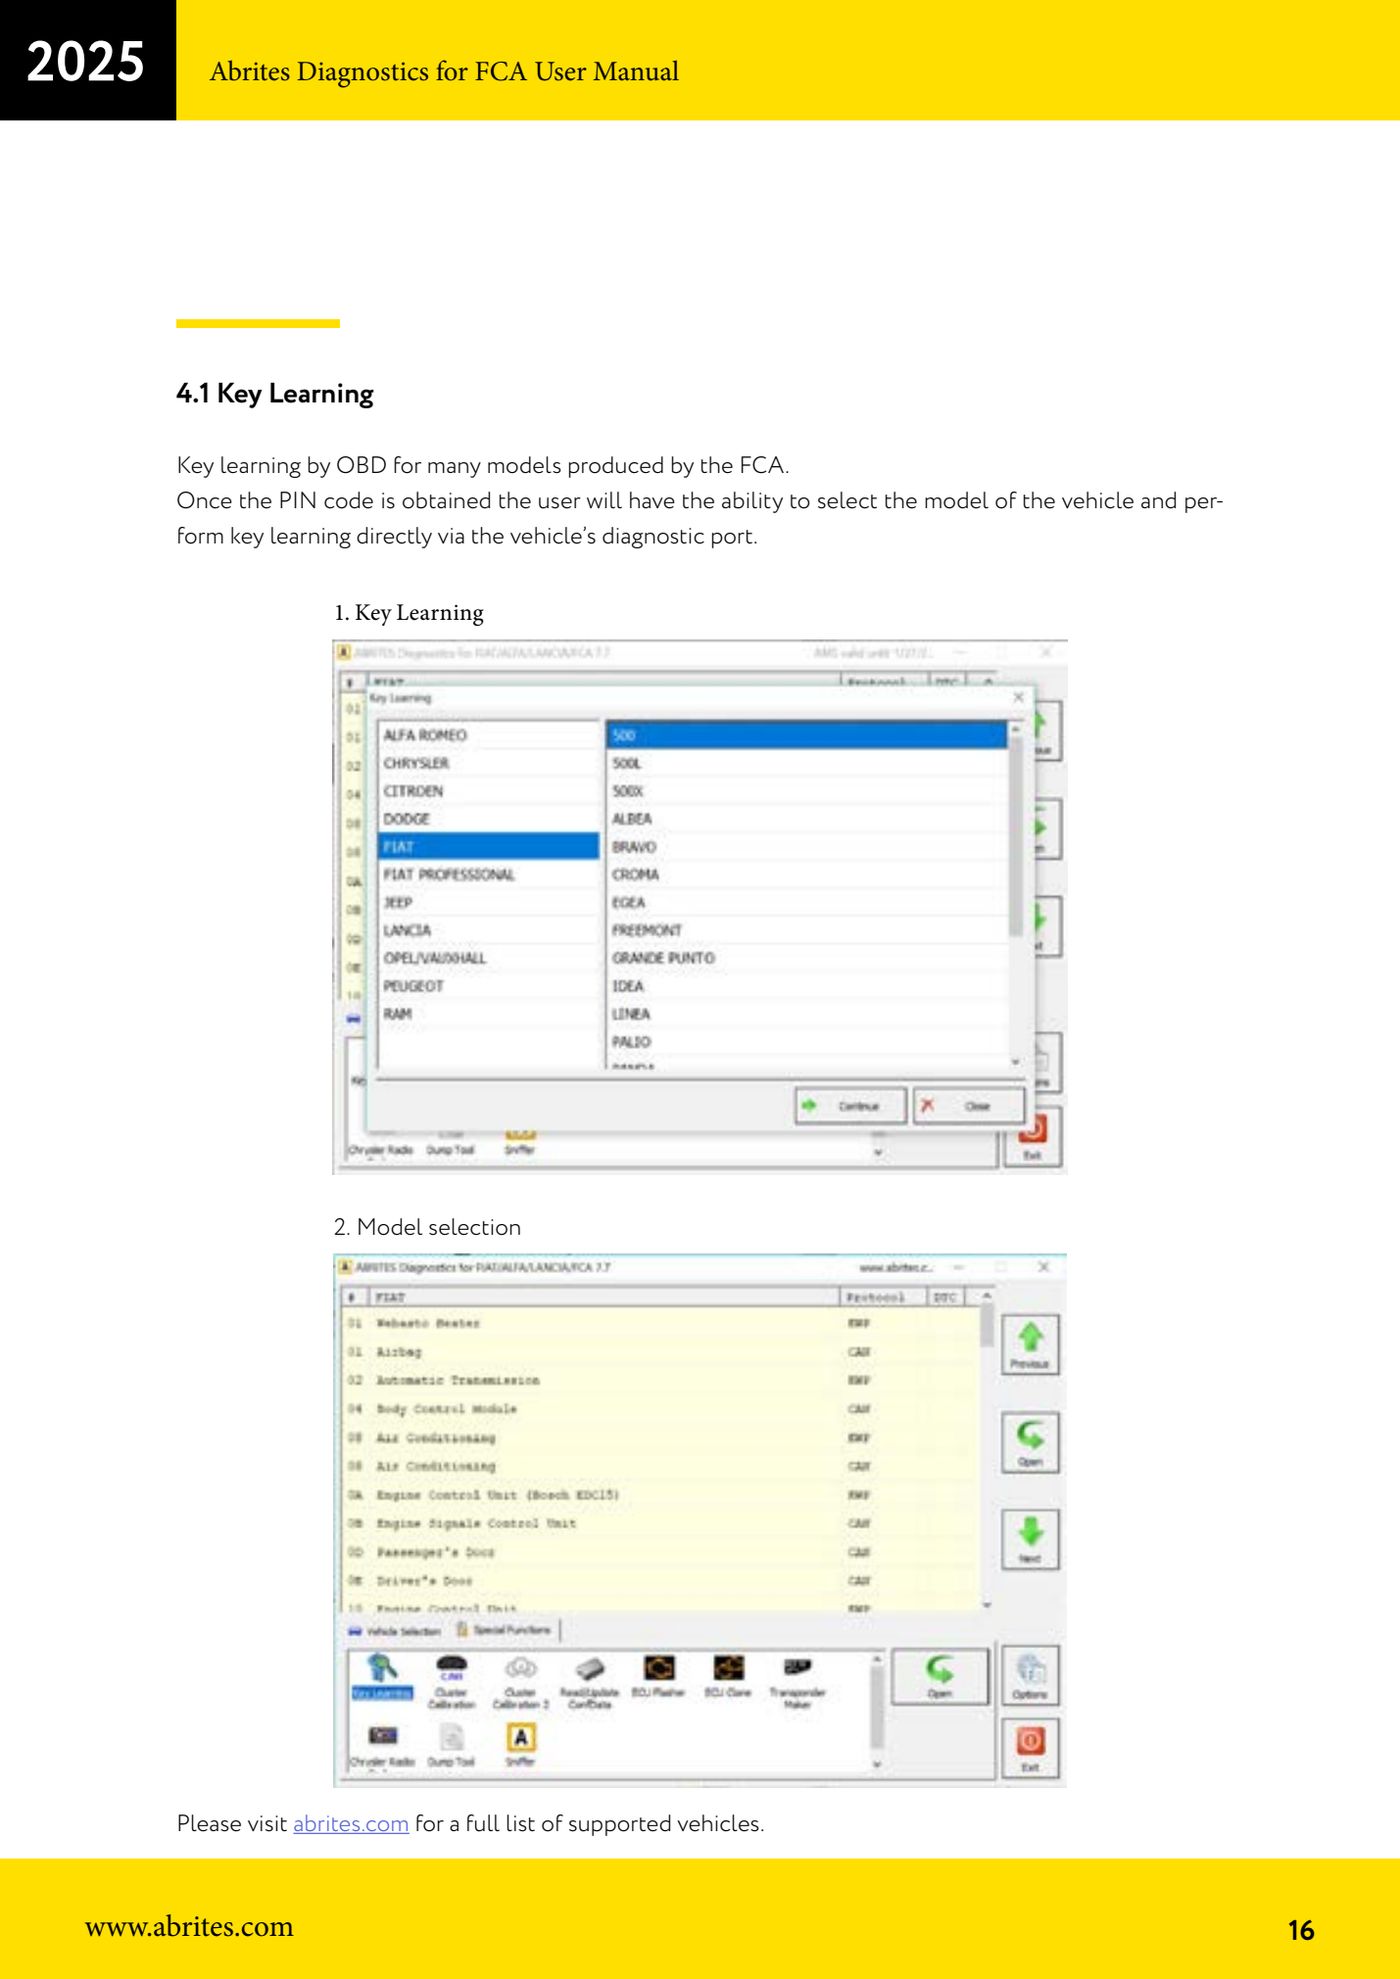Choose the FREEMONT model
Screen dimensions: 1400x1979
click(806, 931)
